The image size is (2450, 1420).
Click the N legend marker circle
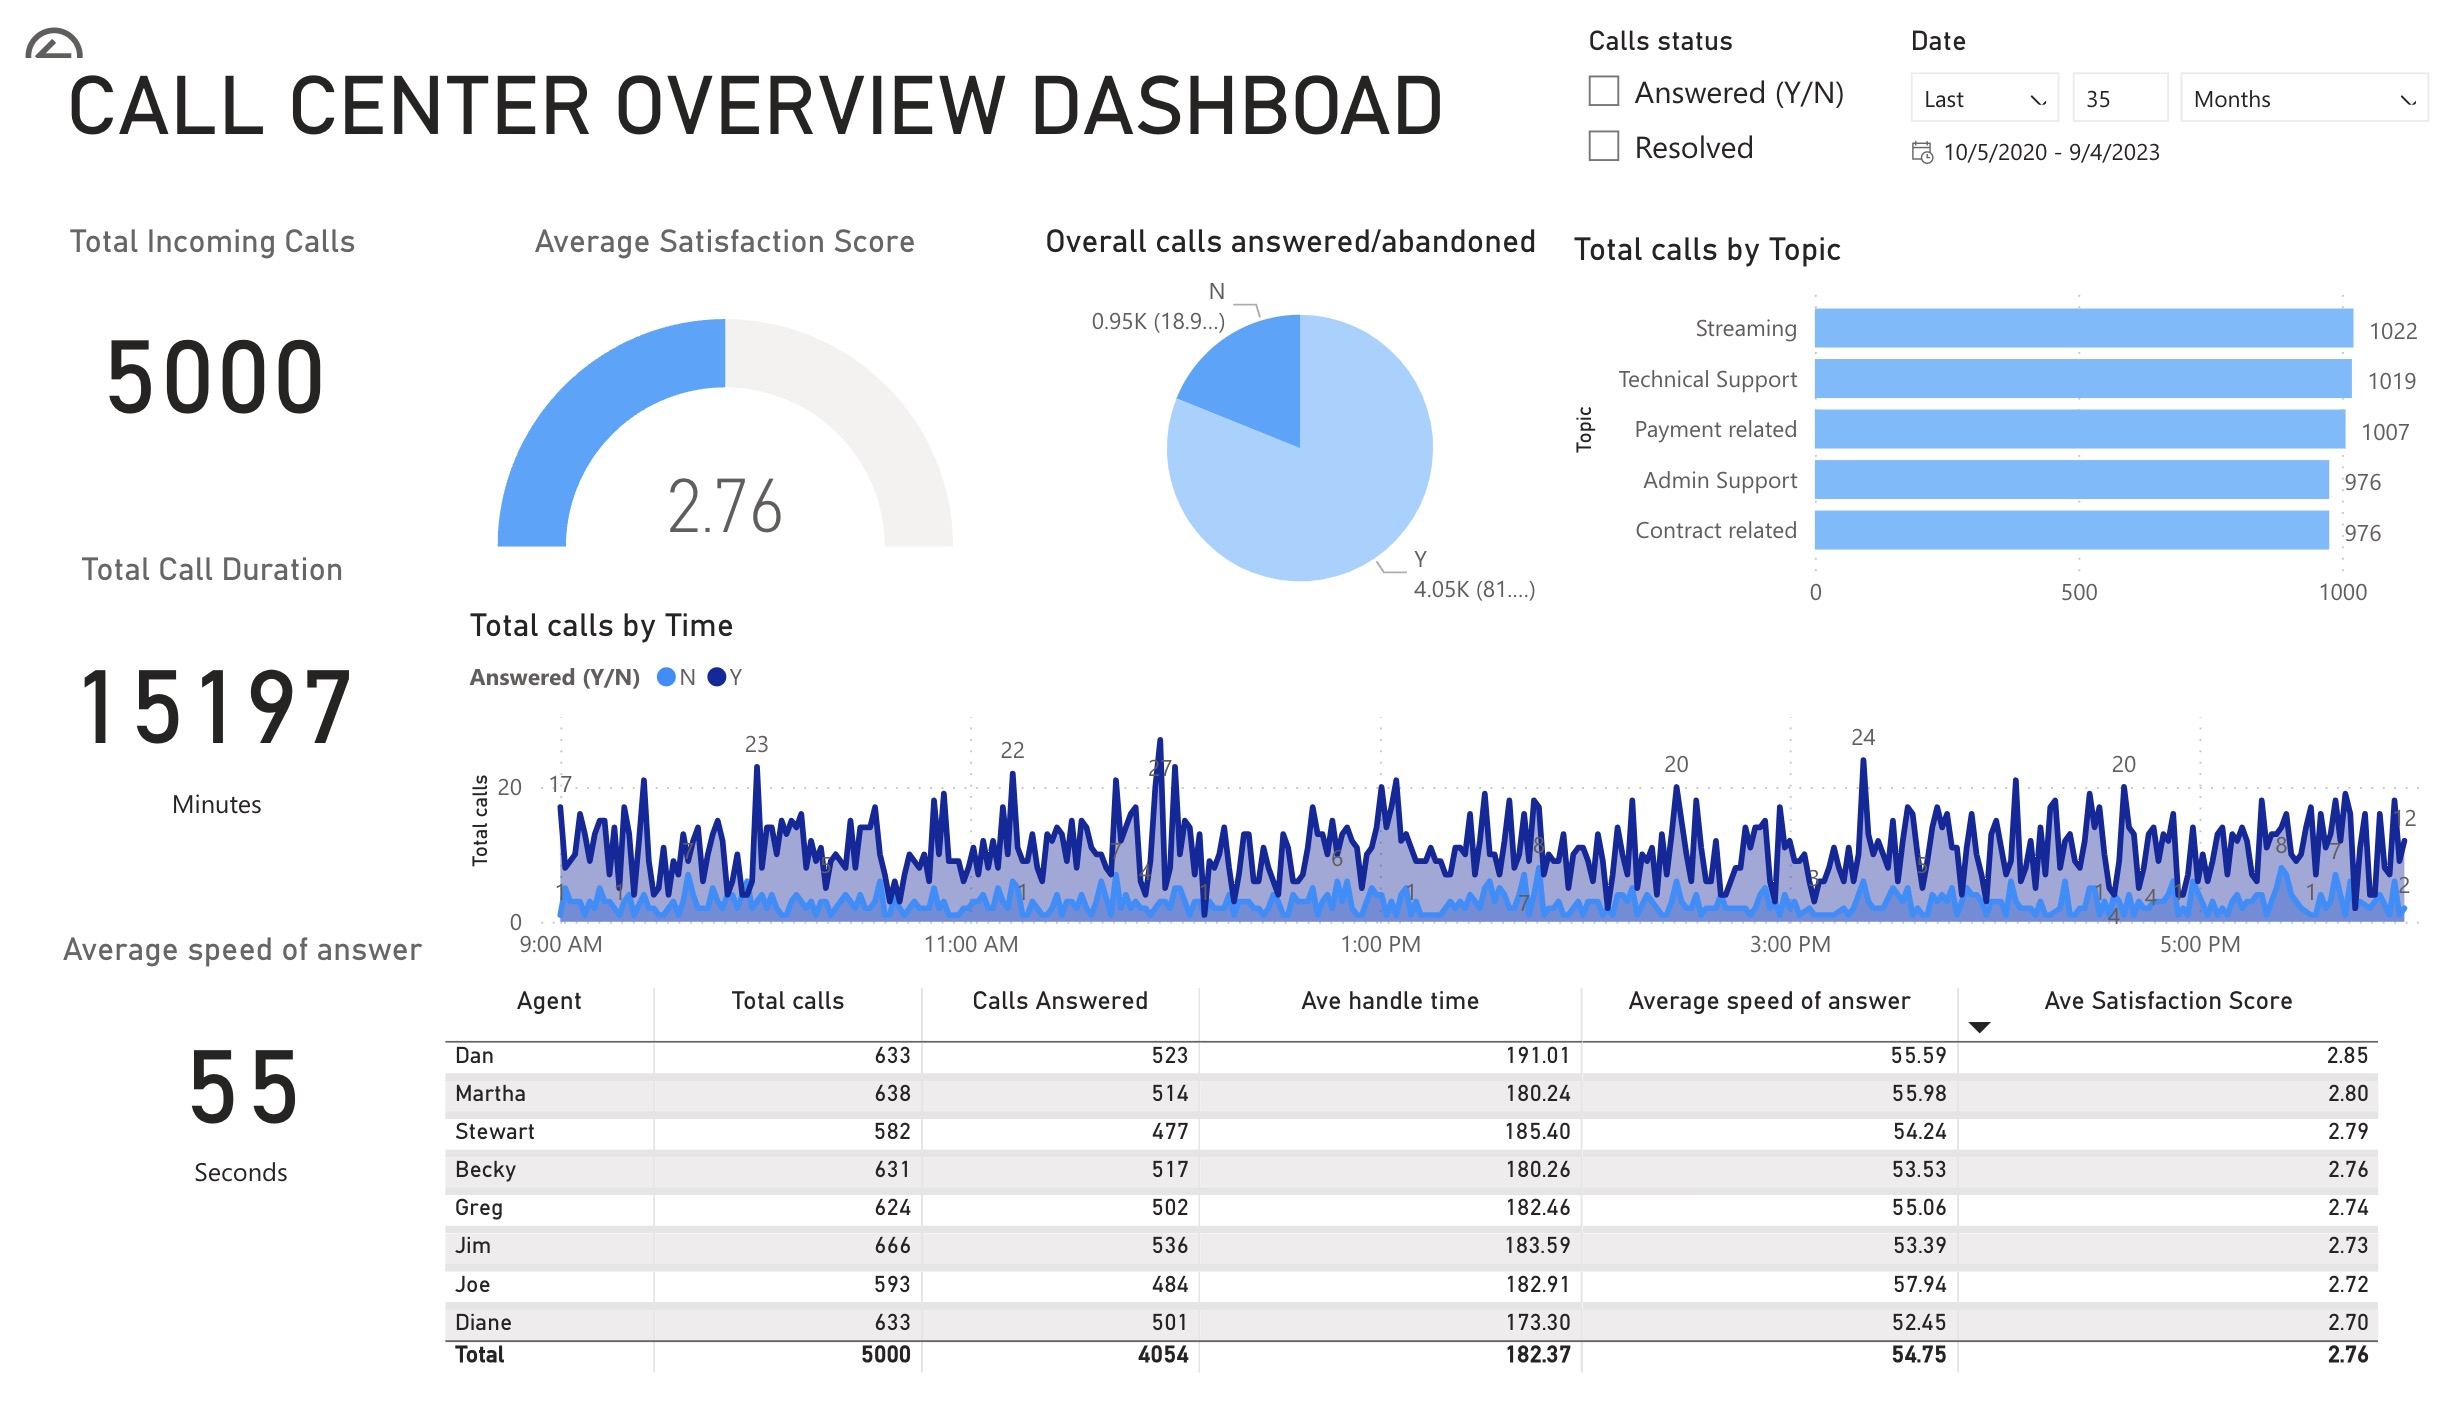[x=666, y=677]
